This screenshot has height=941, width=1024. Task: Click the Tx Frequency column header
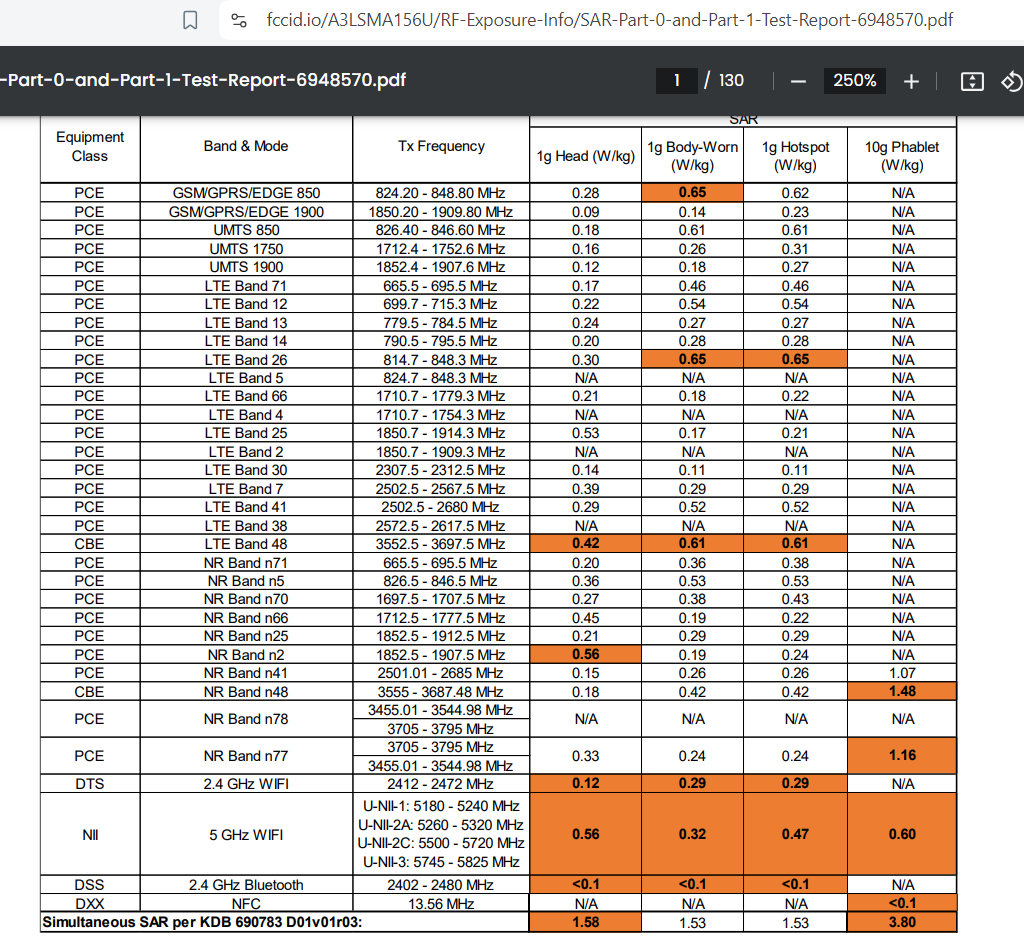(x=441, y=146)
